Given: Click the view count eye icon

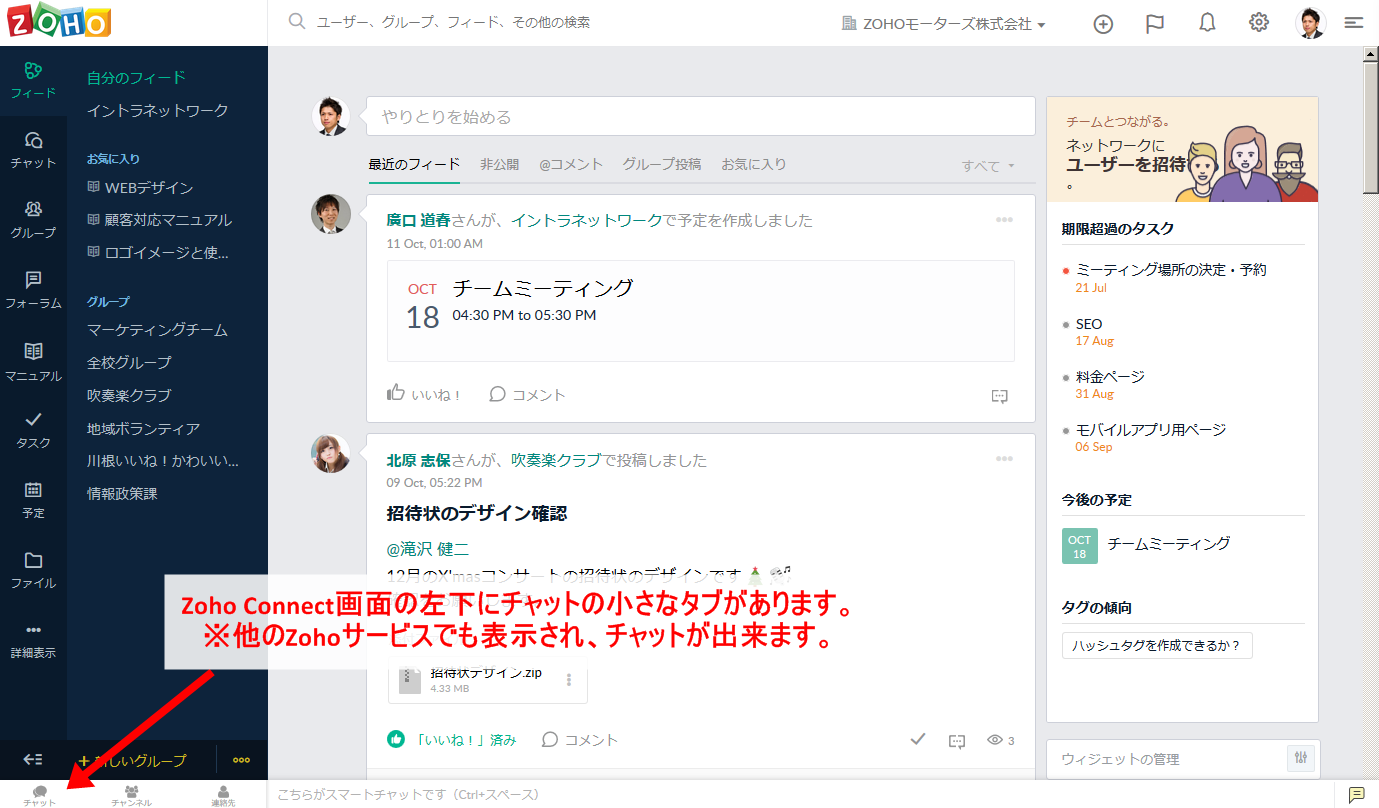Looking at the screenshot, I should coord(995,740).
